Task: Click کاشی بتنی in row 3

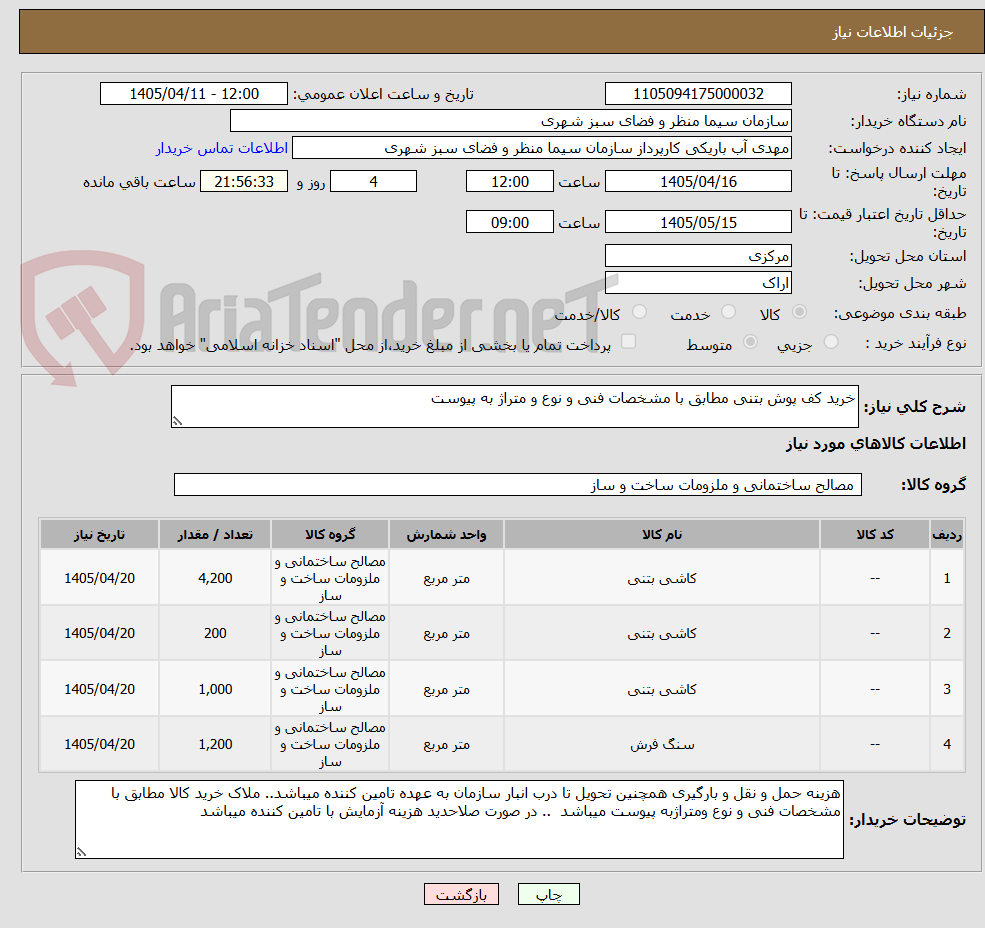Action: [x=661, y=689]
